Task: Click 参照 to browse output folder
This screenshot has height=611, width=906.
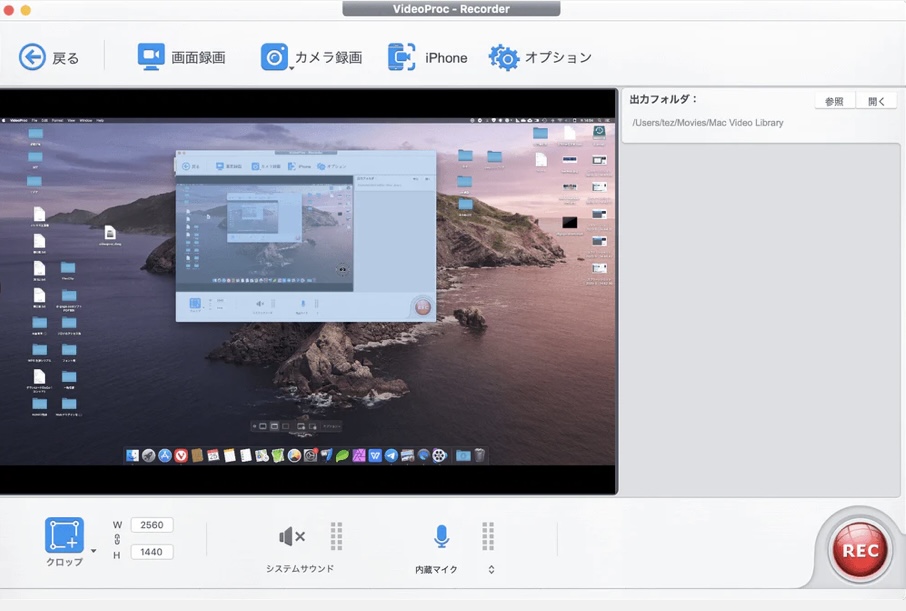Action: (x=833, y=100)
